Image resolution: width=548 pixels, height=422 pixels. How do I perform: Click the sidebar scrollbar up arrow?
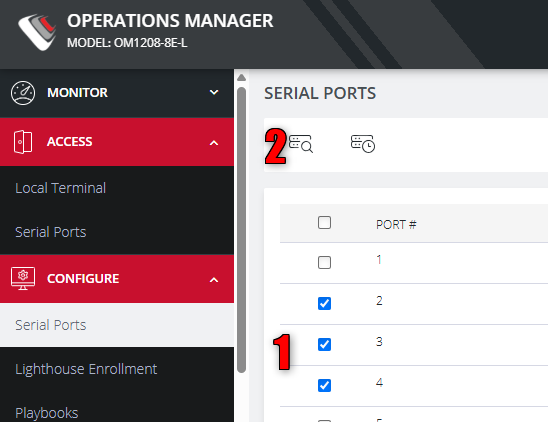coord(241,78)
